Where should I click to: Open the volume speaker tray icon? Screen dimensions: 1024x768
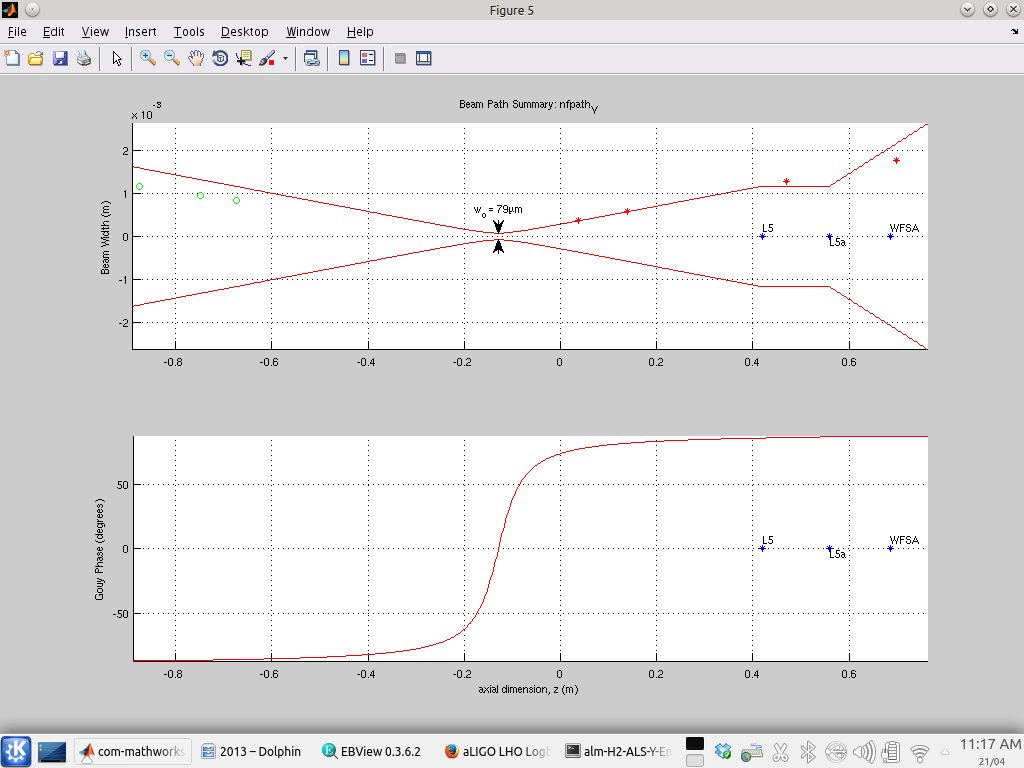[x=864, y=752]
